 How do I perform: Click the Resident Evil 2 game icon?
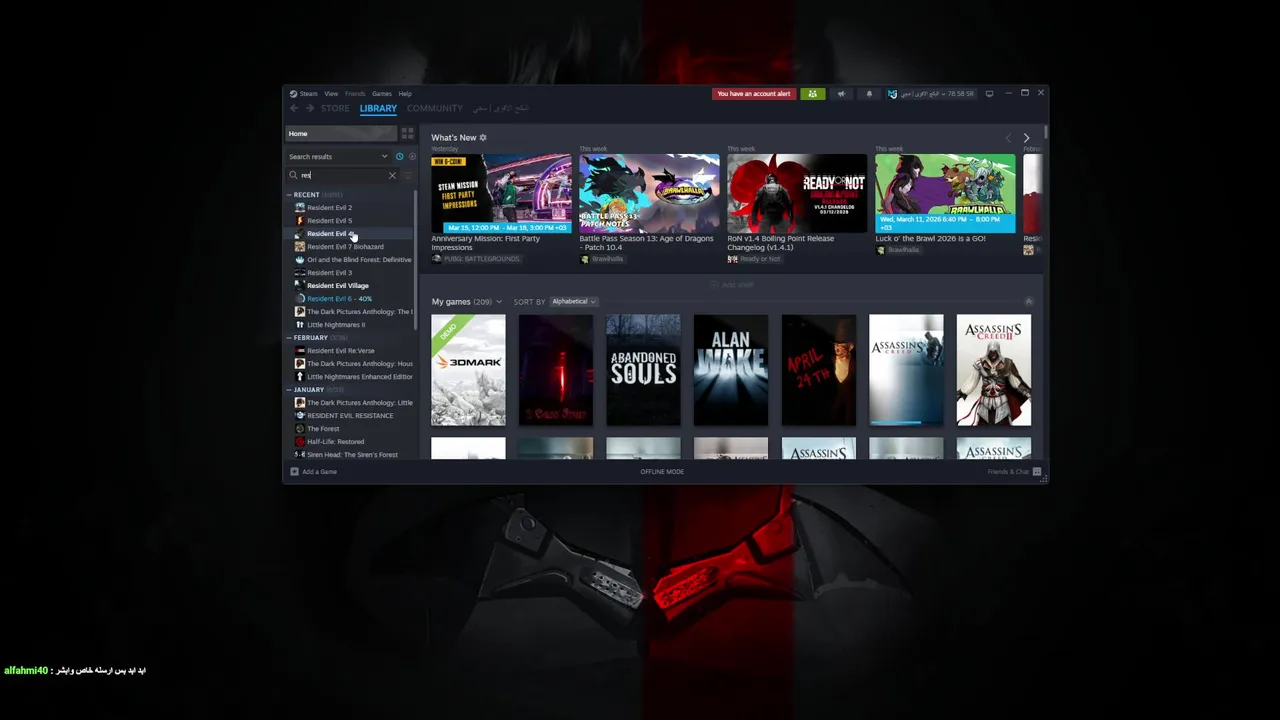click(x=300, y=207)
